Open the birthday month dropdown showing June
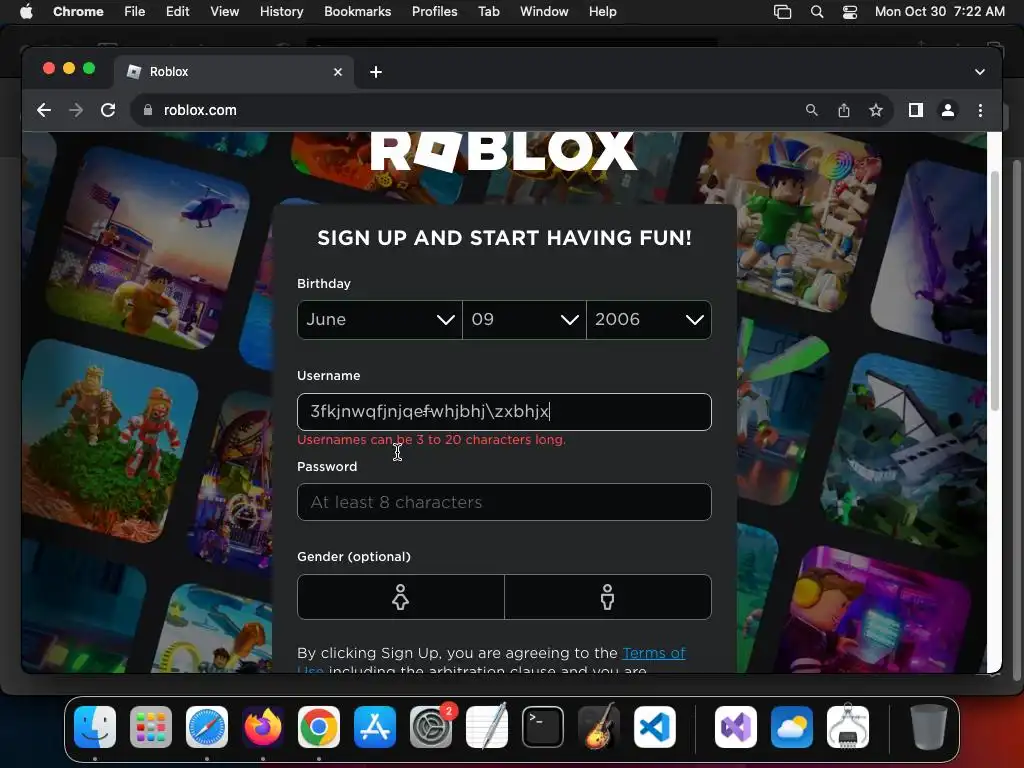The width and height of the screenshot is (1024, 768). point(379,319)
